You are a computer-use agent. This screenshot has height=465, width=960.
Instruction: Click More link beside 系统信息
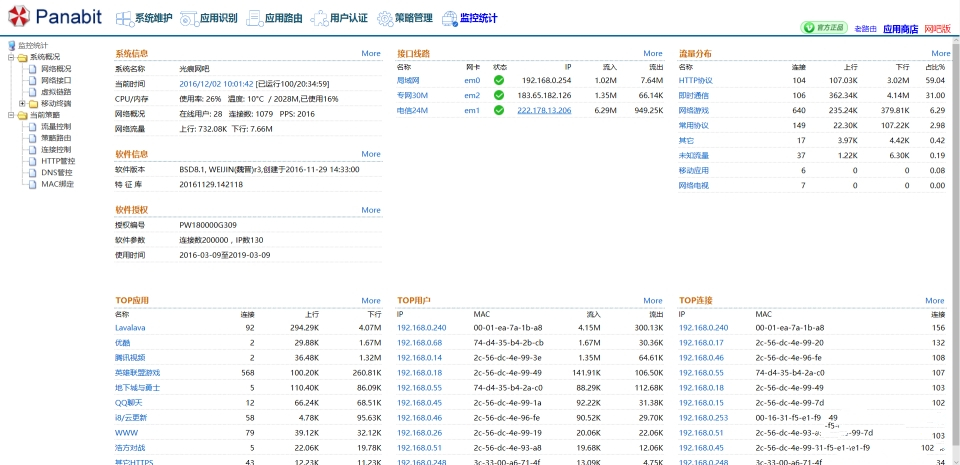pos(370,53)
